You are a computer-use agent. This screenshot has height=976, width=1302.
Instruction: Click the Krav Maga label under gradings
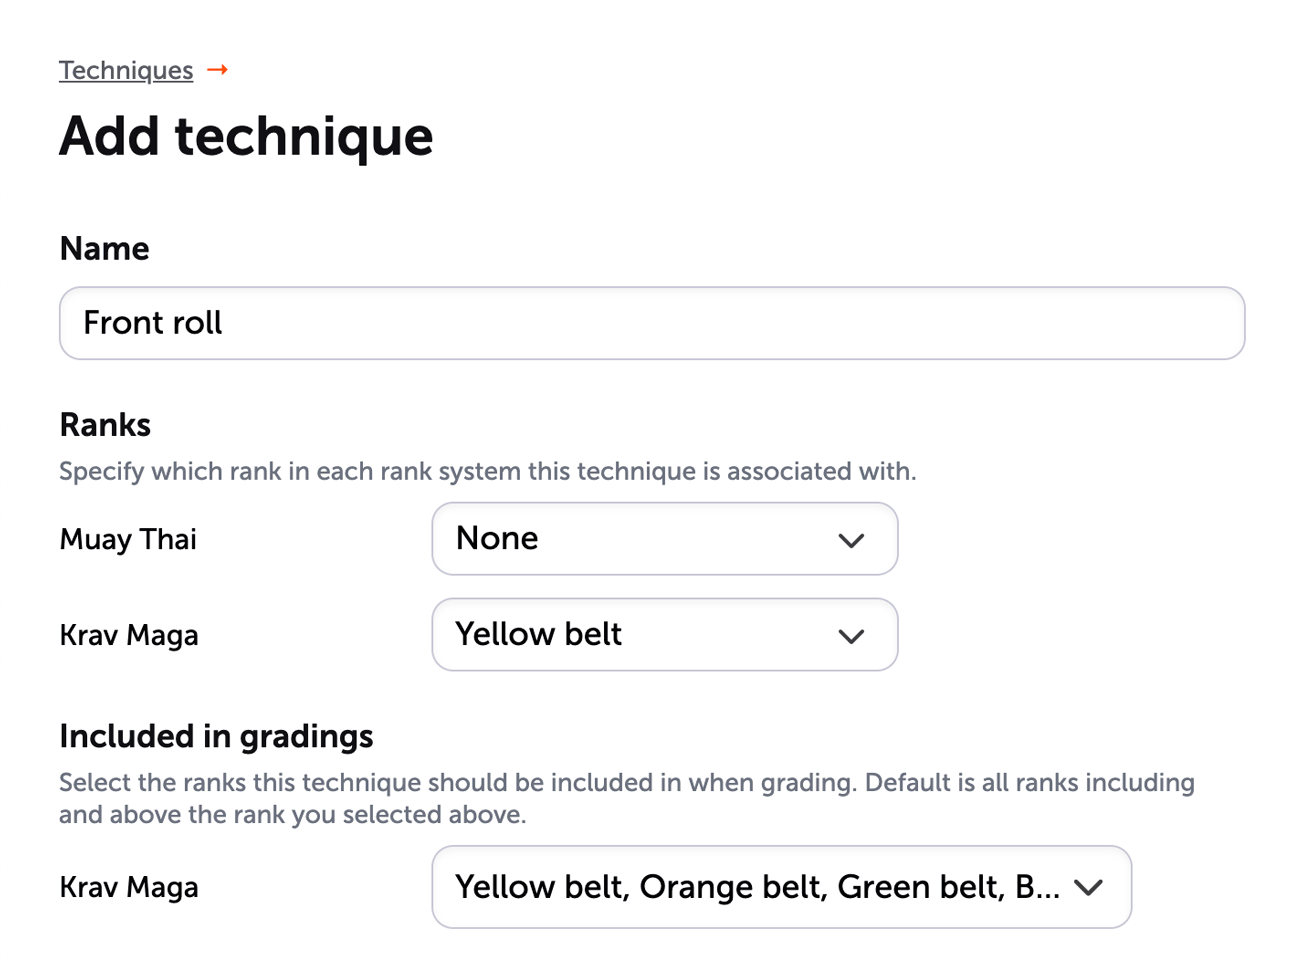click(128, 887)
